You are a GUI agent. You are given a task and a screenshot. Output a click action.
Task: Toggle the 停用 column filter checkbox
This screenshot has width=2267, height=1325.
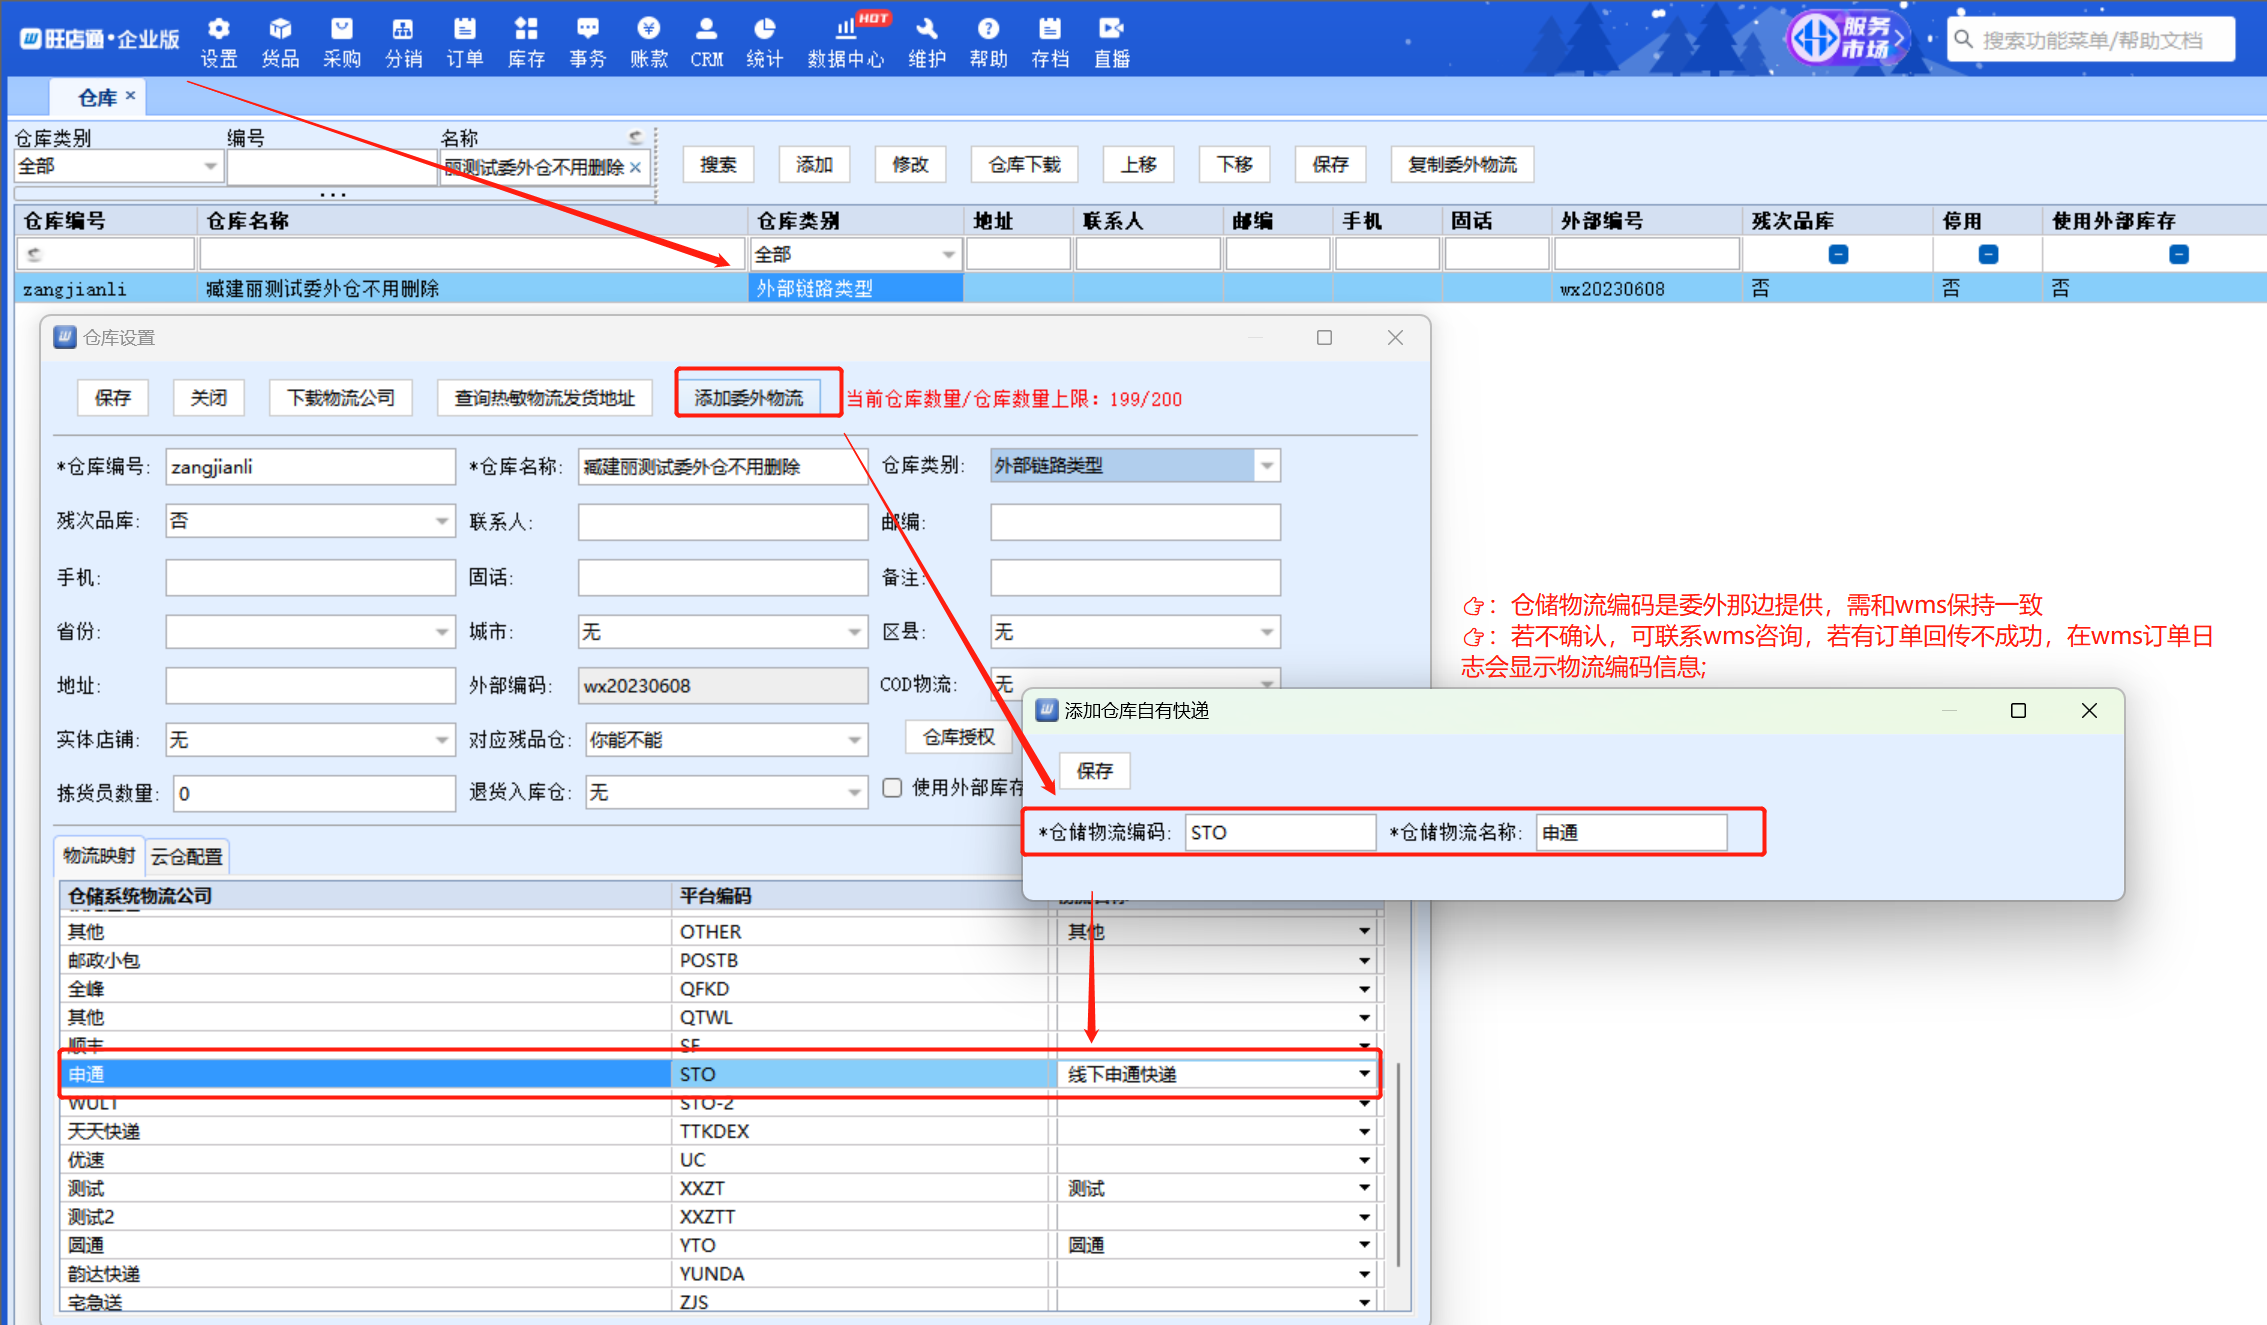(1988, 255)
